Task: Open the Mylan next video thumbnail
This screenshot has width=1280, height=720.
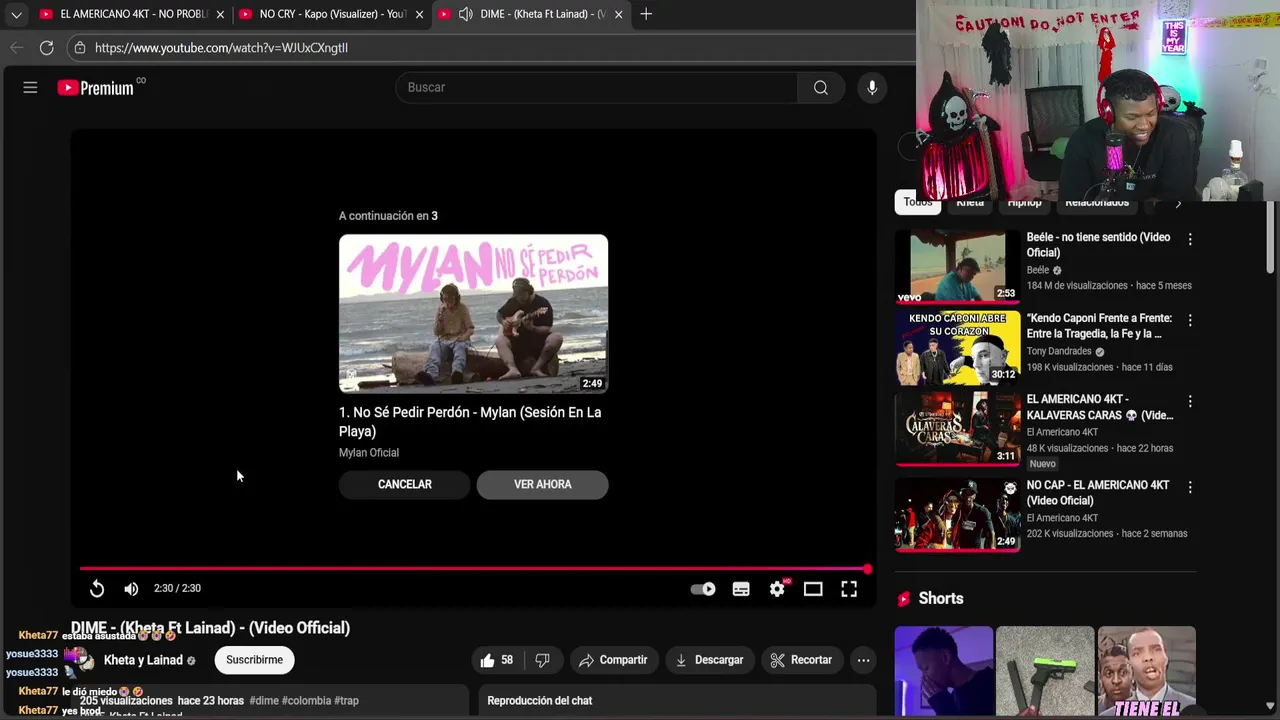Action: [x=473, y=314]
